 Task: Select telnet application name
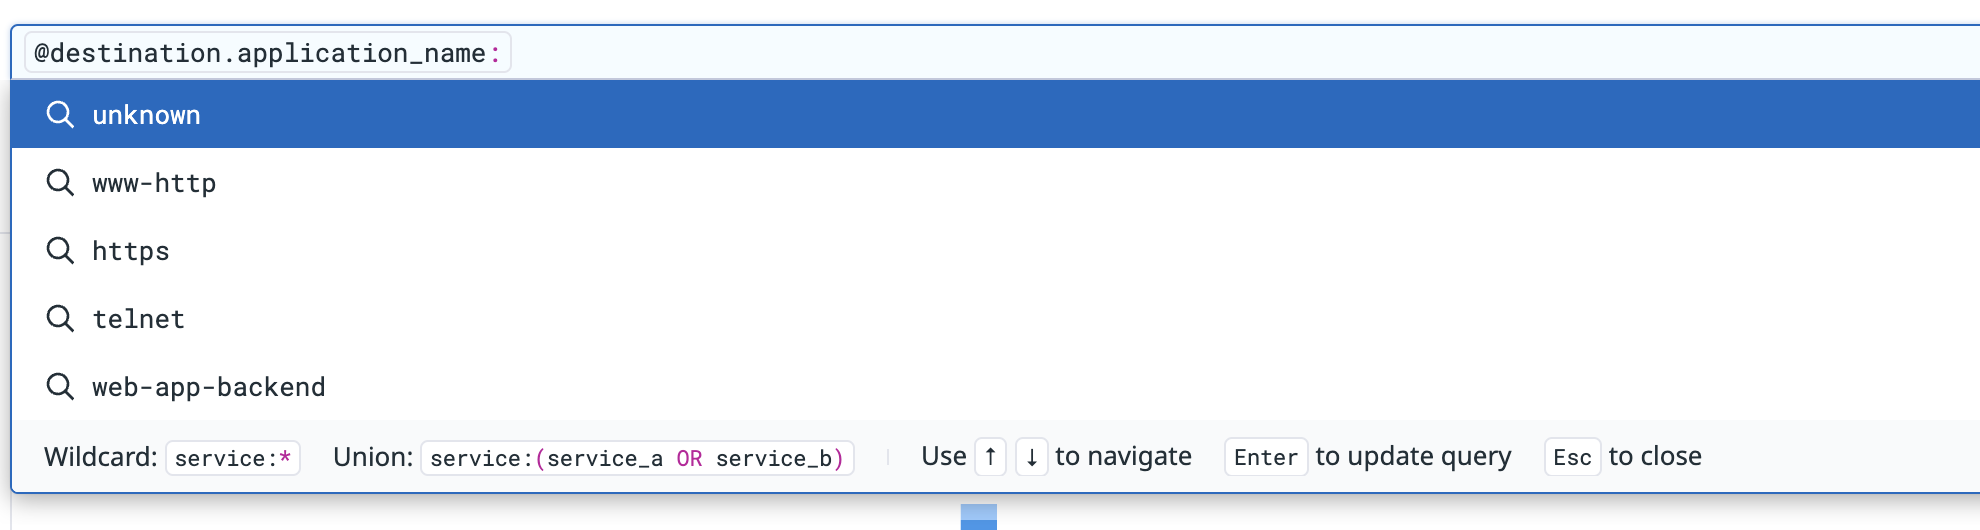(x=995, y=319)
